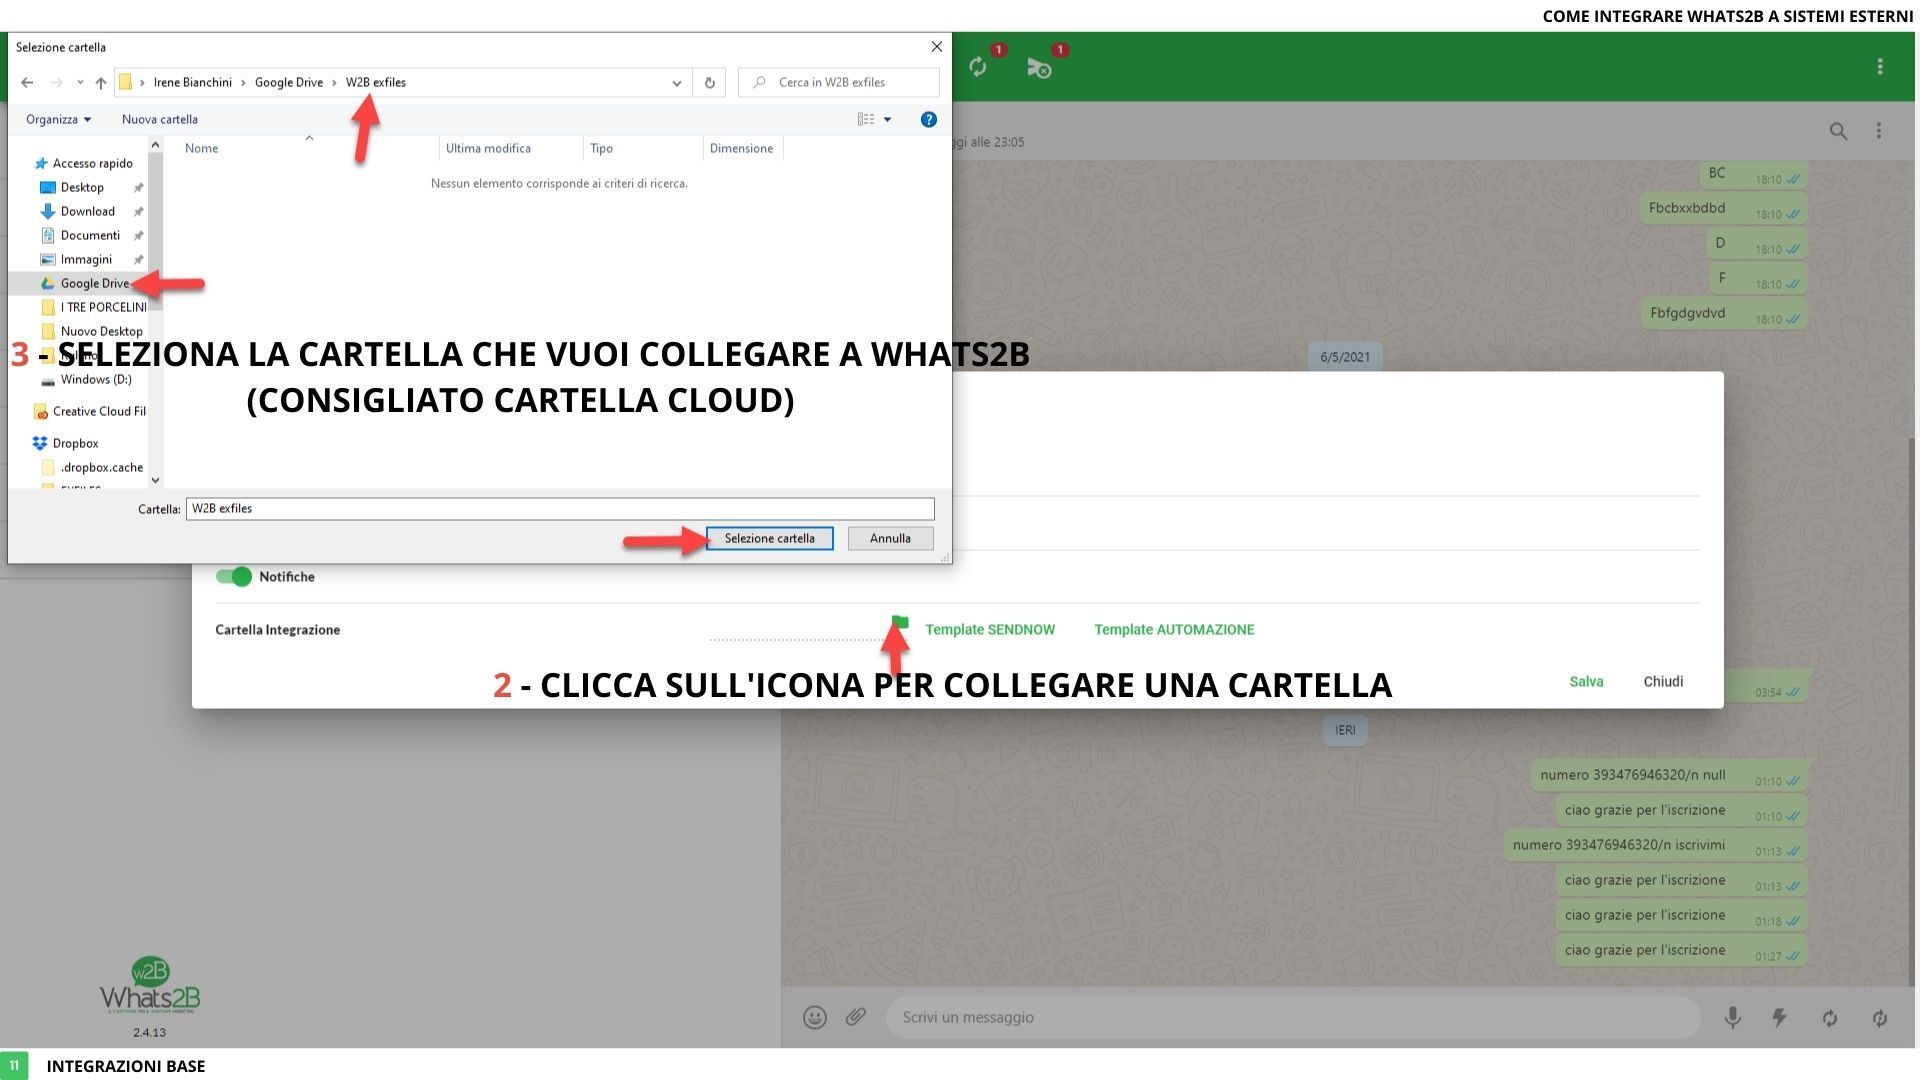1920x1080 pixels.
Task: Click message 'numero 393476946320/n iscrivimi'
Action: [x=1656, y=846]
